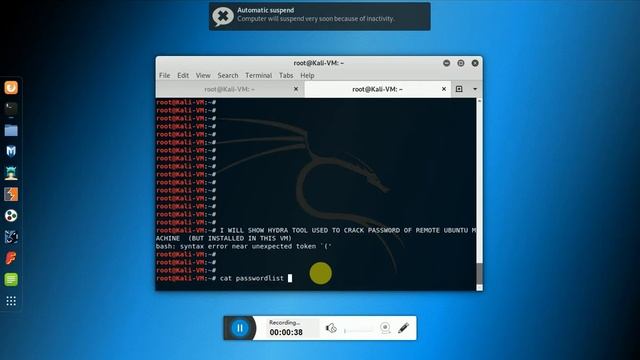Open the View menu
This screenshot has height=360, width=640.
pos(203,76)
